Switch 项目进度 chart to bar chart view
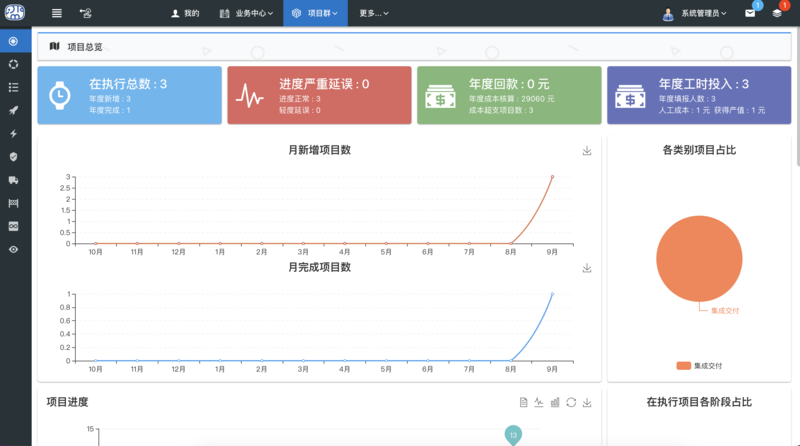The image size is (800, 446). tap(555, 402)
